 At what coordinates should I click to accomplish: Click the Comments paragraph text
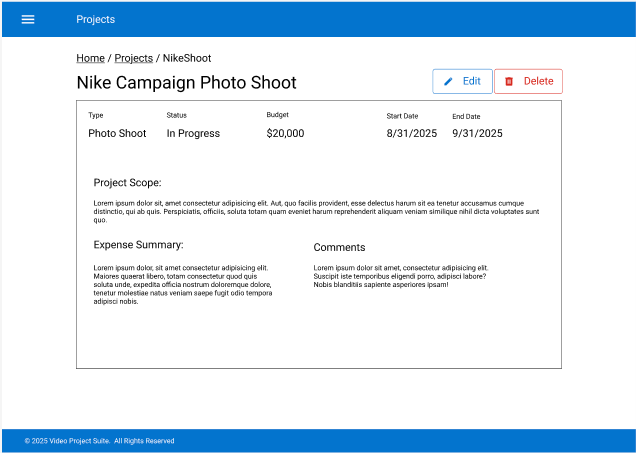tap(401, 276)
